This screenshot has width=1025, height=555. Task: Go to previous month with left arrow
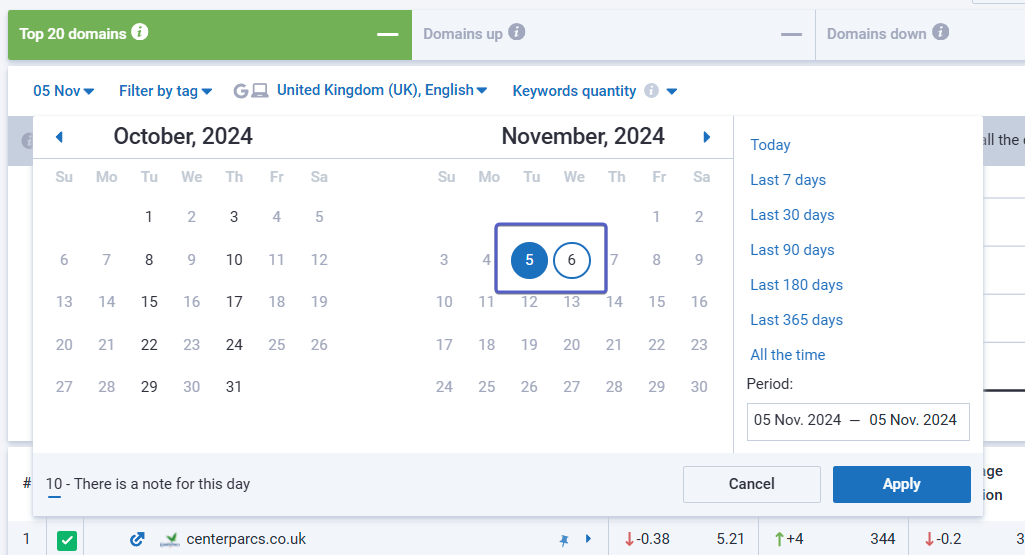coord(59,137)
